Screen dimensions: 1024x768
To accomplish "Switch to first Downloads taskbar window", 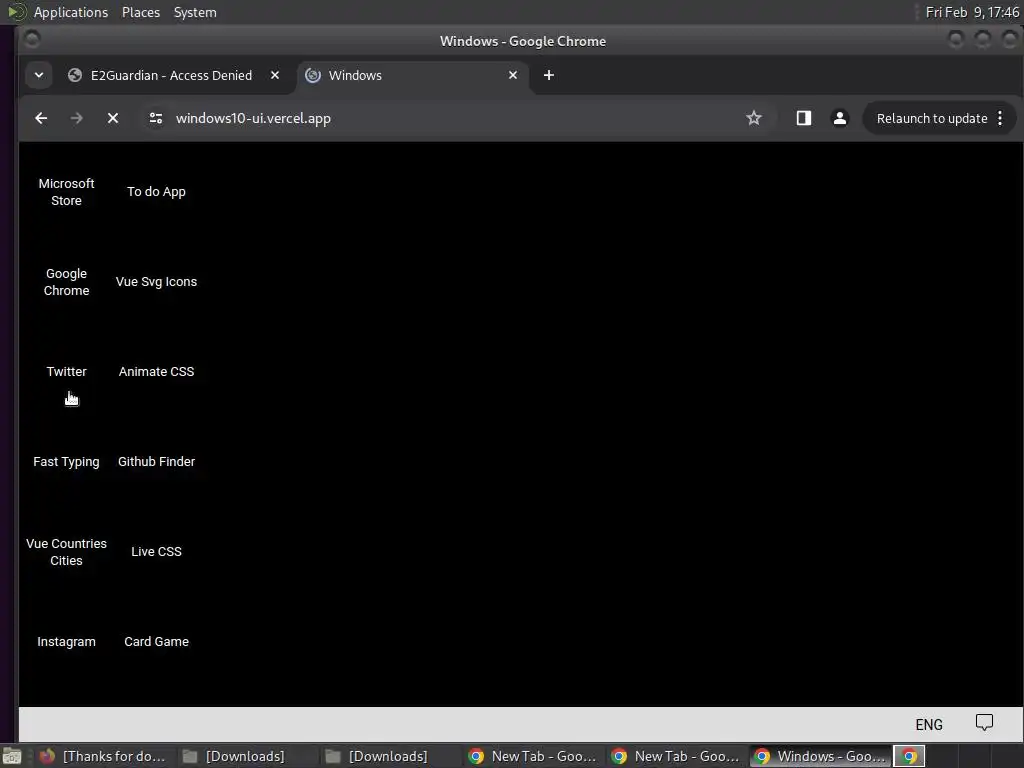I will coord(234,756).
